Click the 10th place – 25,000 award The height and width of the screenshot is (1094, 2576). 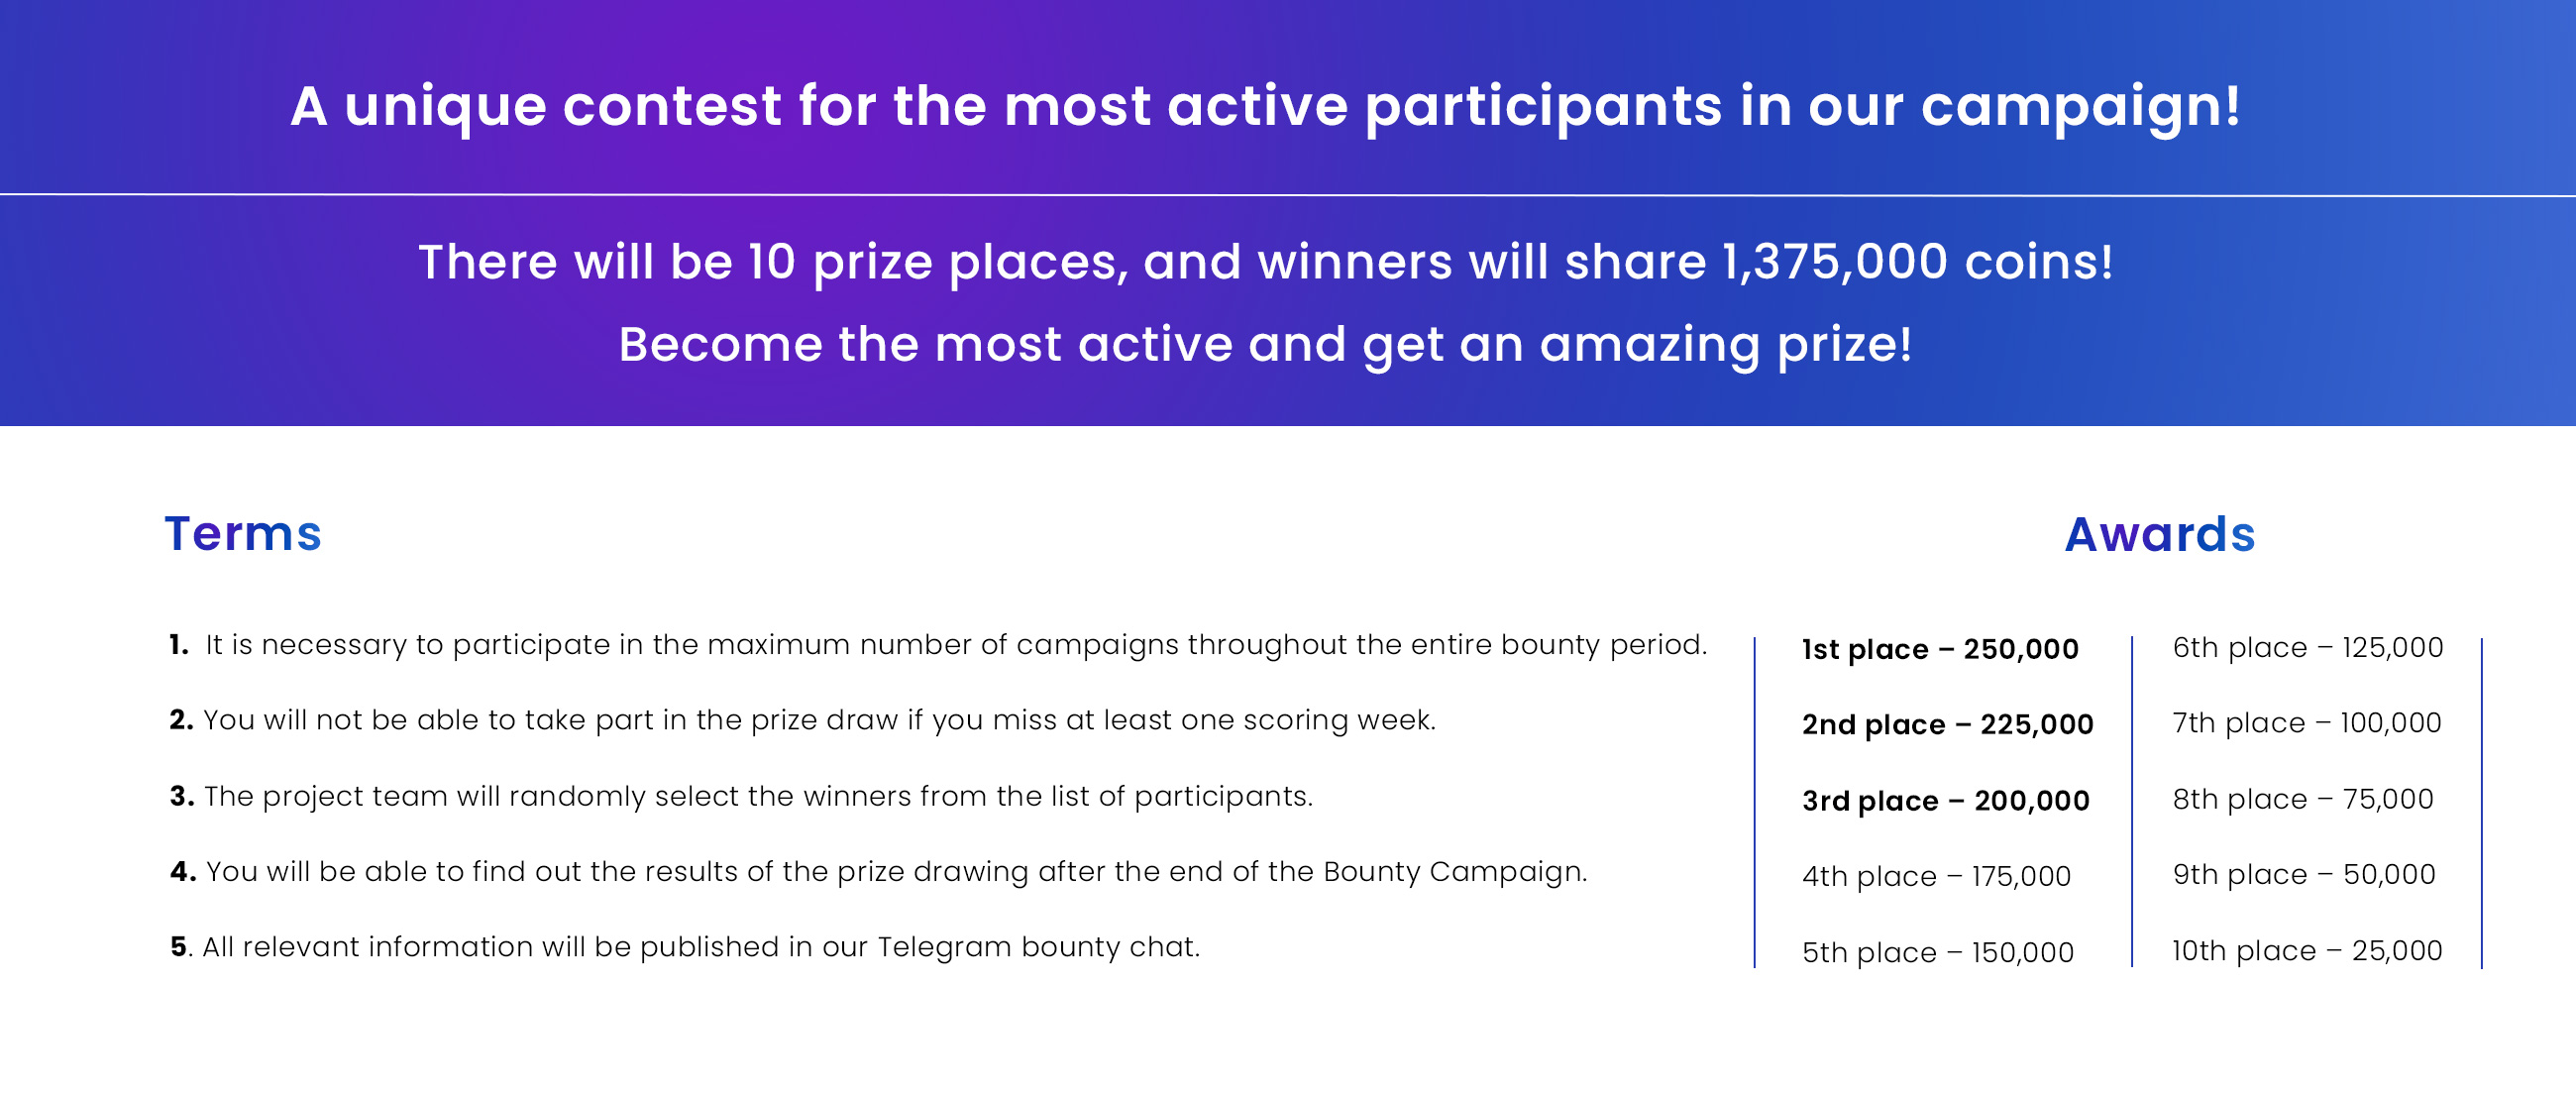click(2307, 950)
